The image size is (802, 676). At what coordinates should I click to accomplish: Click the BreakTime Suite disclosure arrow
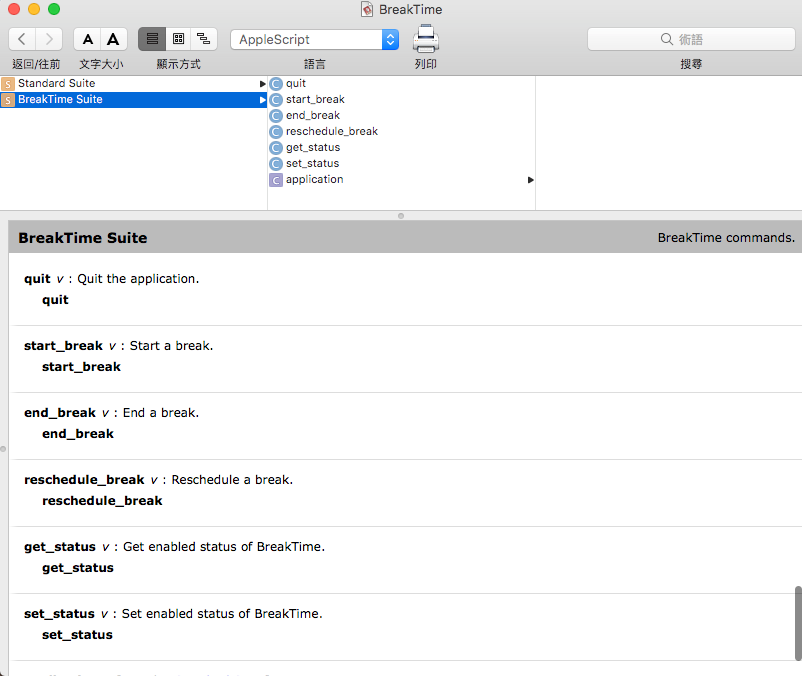click(x=262, y=100)
